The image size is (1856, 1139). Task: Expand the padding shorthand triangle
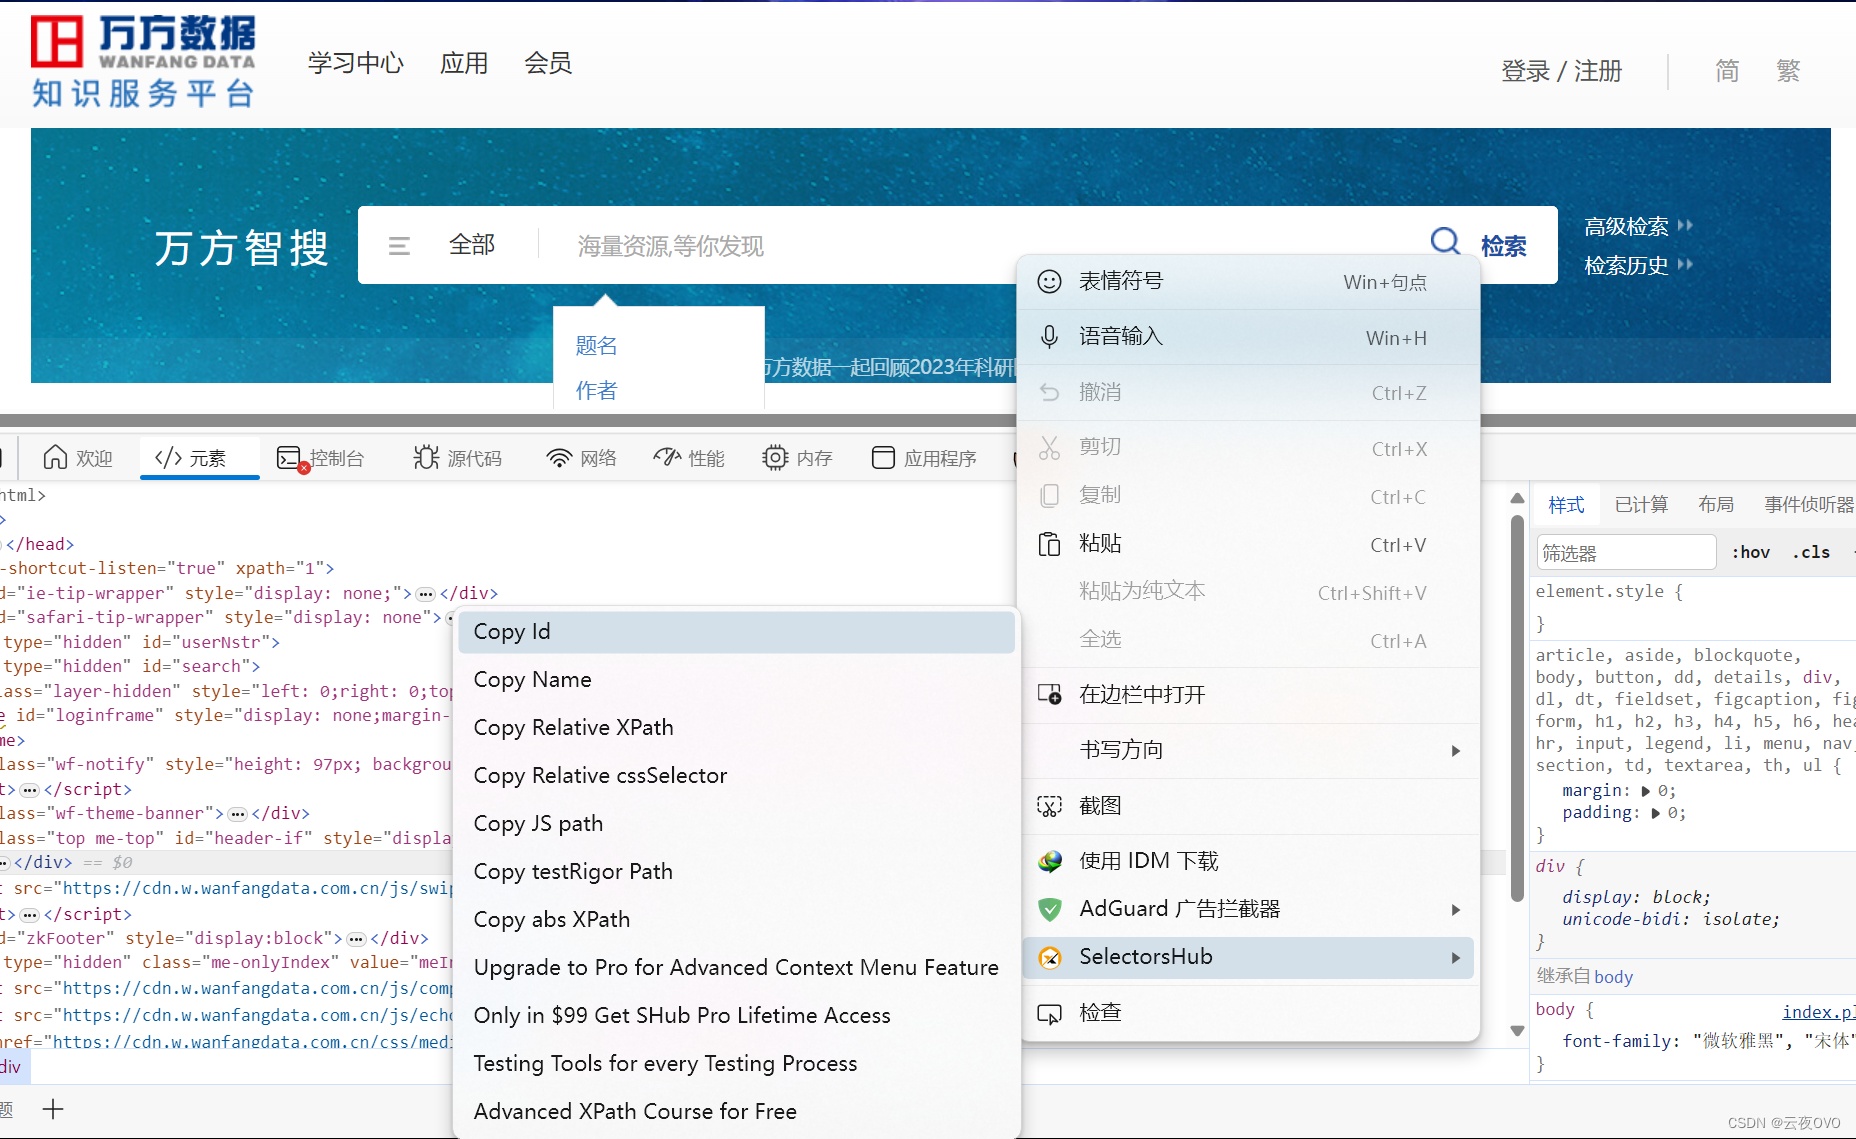coord(1656,813)
